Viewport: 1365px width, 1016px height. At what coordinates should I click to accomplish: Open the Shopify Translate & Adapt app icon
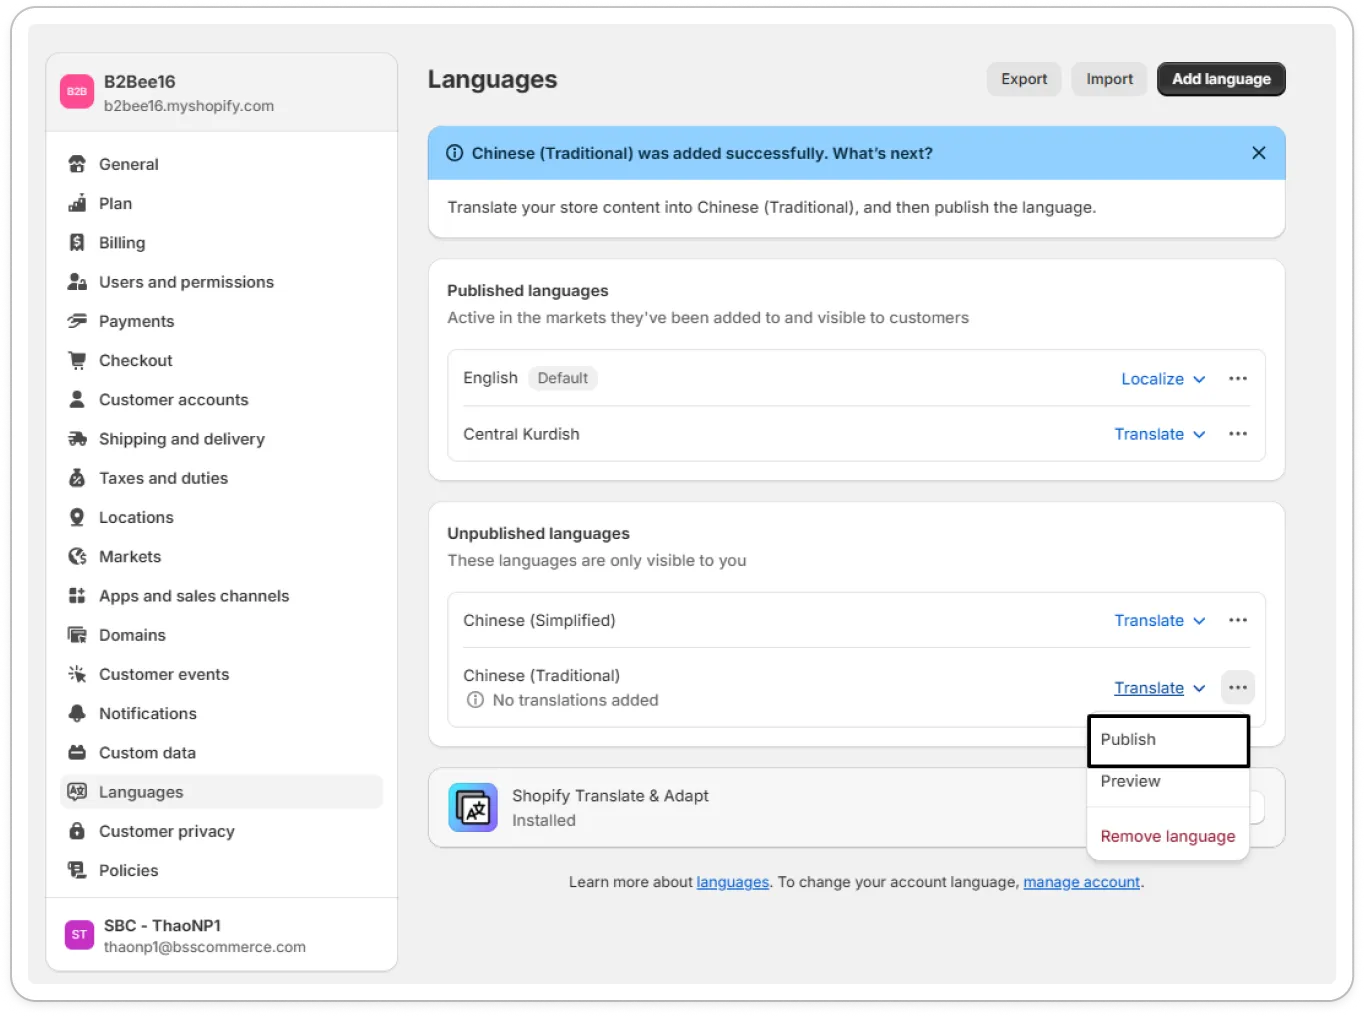(473, 808)
